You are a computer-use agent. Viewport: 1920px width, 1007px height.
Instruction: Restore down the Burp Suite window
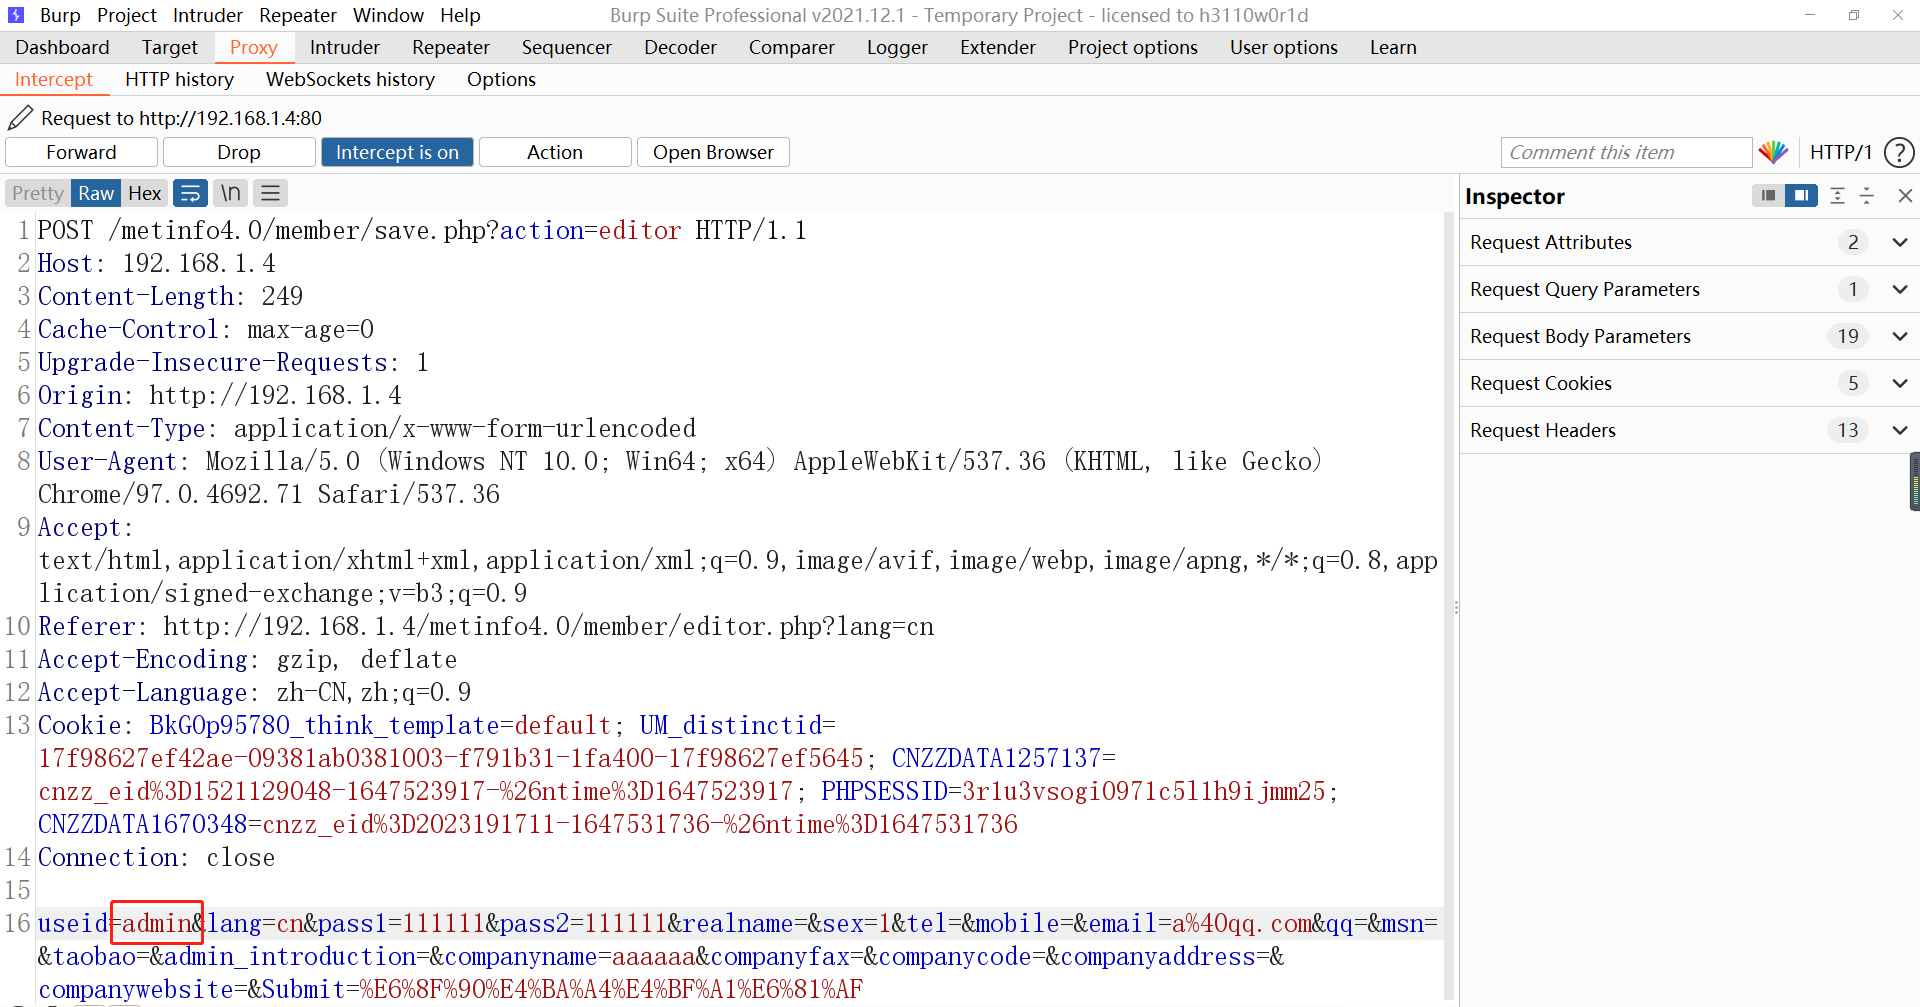click(x=1853, y=15)
